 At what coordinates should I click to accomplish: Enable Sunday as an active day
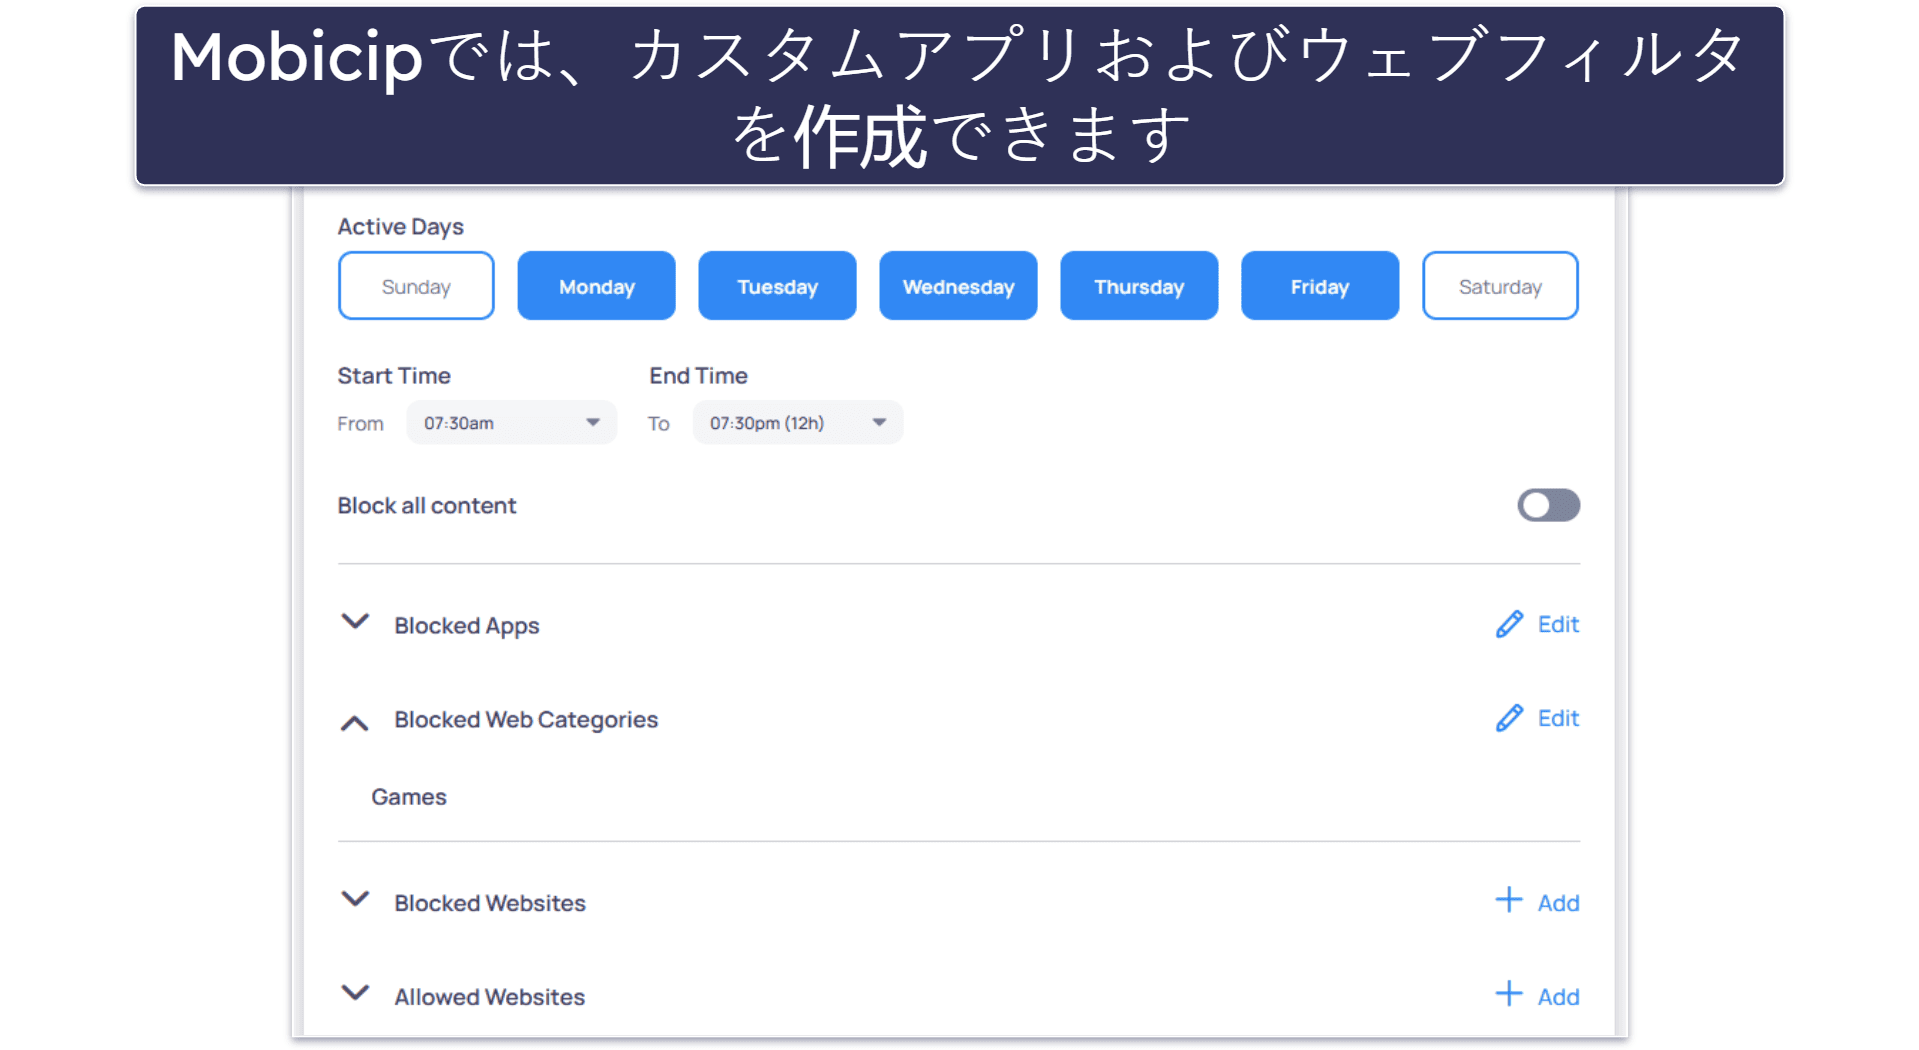(416, 286)
